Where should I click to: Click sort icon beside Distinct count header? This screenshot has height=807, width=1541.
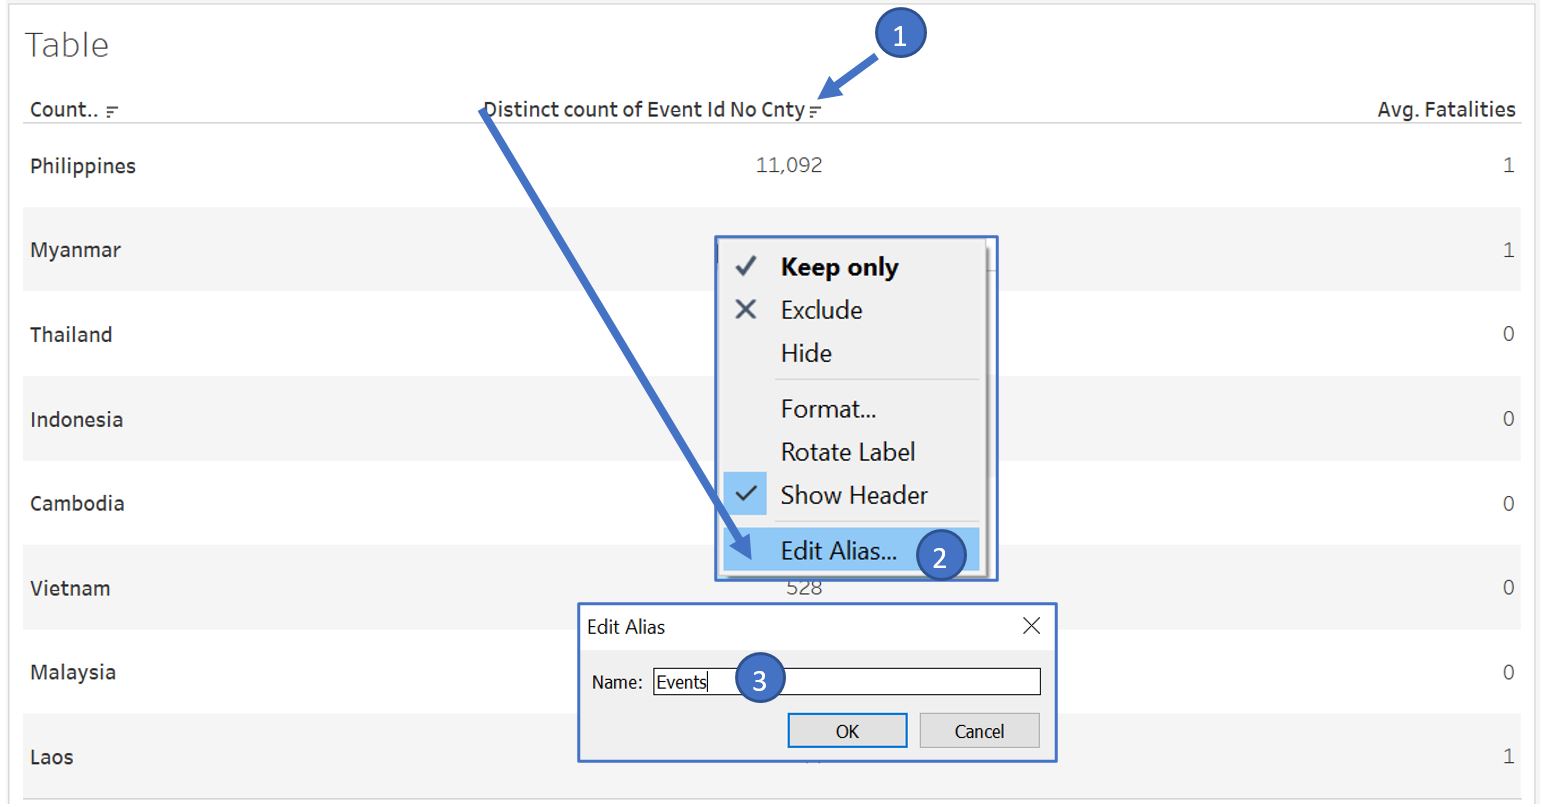(816, 111)
